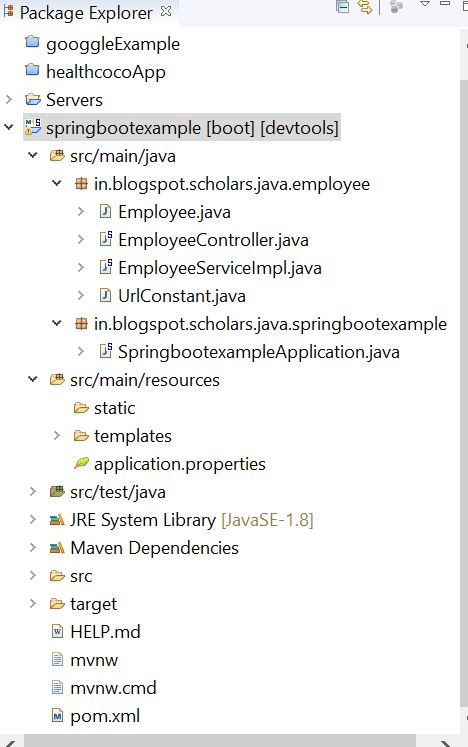Click the EmployeeController.java Spring class icon
468x747 pixels.
pyautogui.click(x=106, y=239)
